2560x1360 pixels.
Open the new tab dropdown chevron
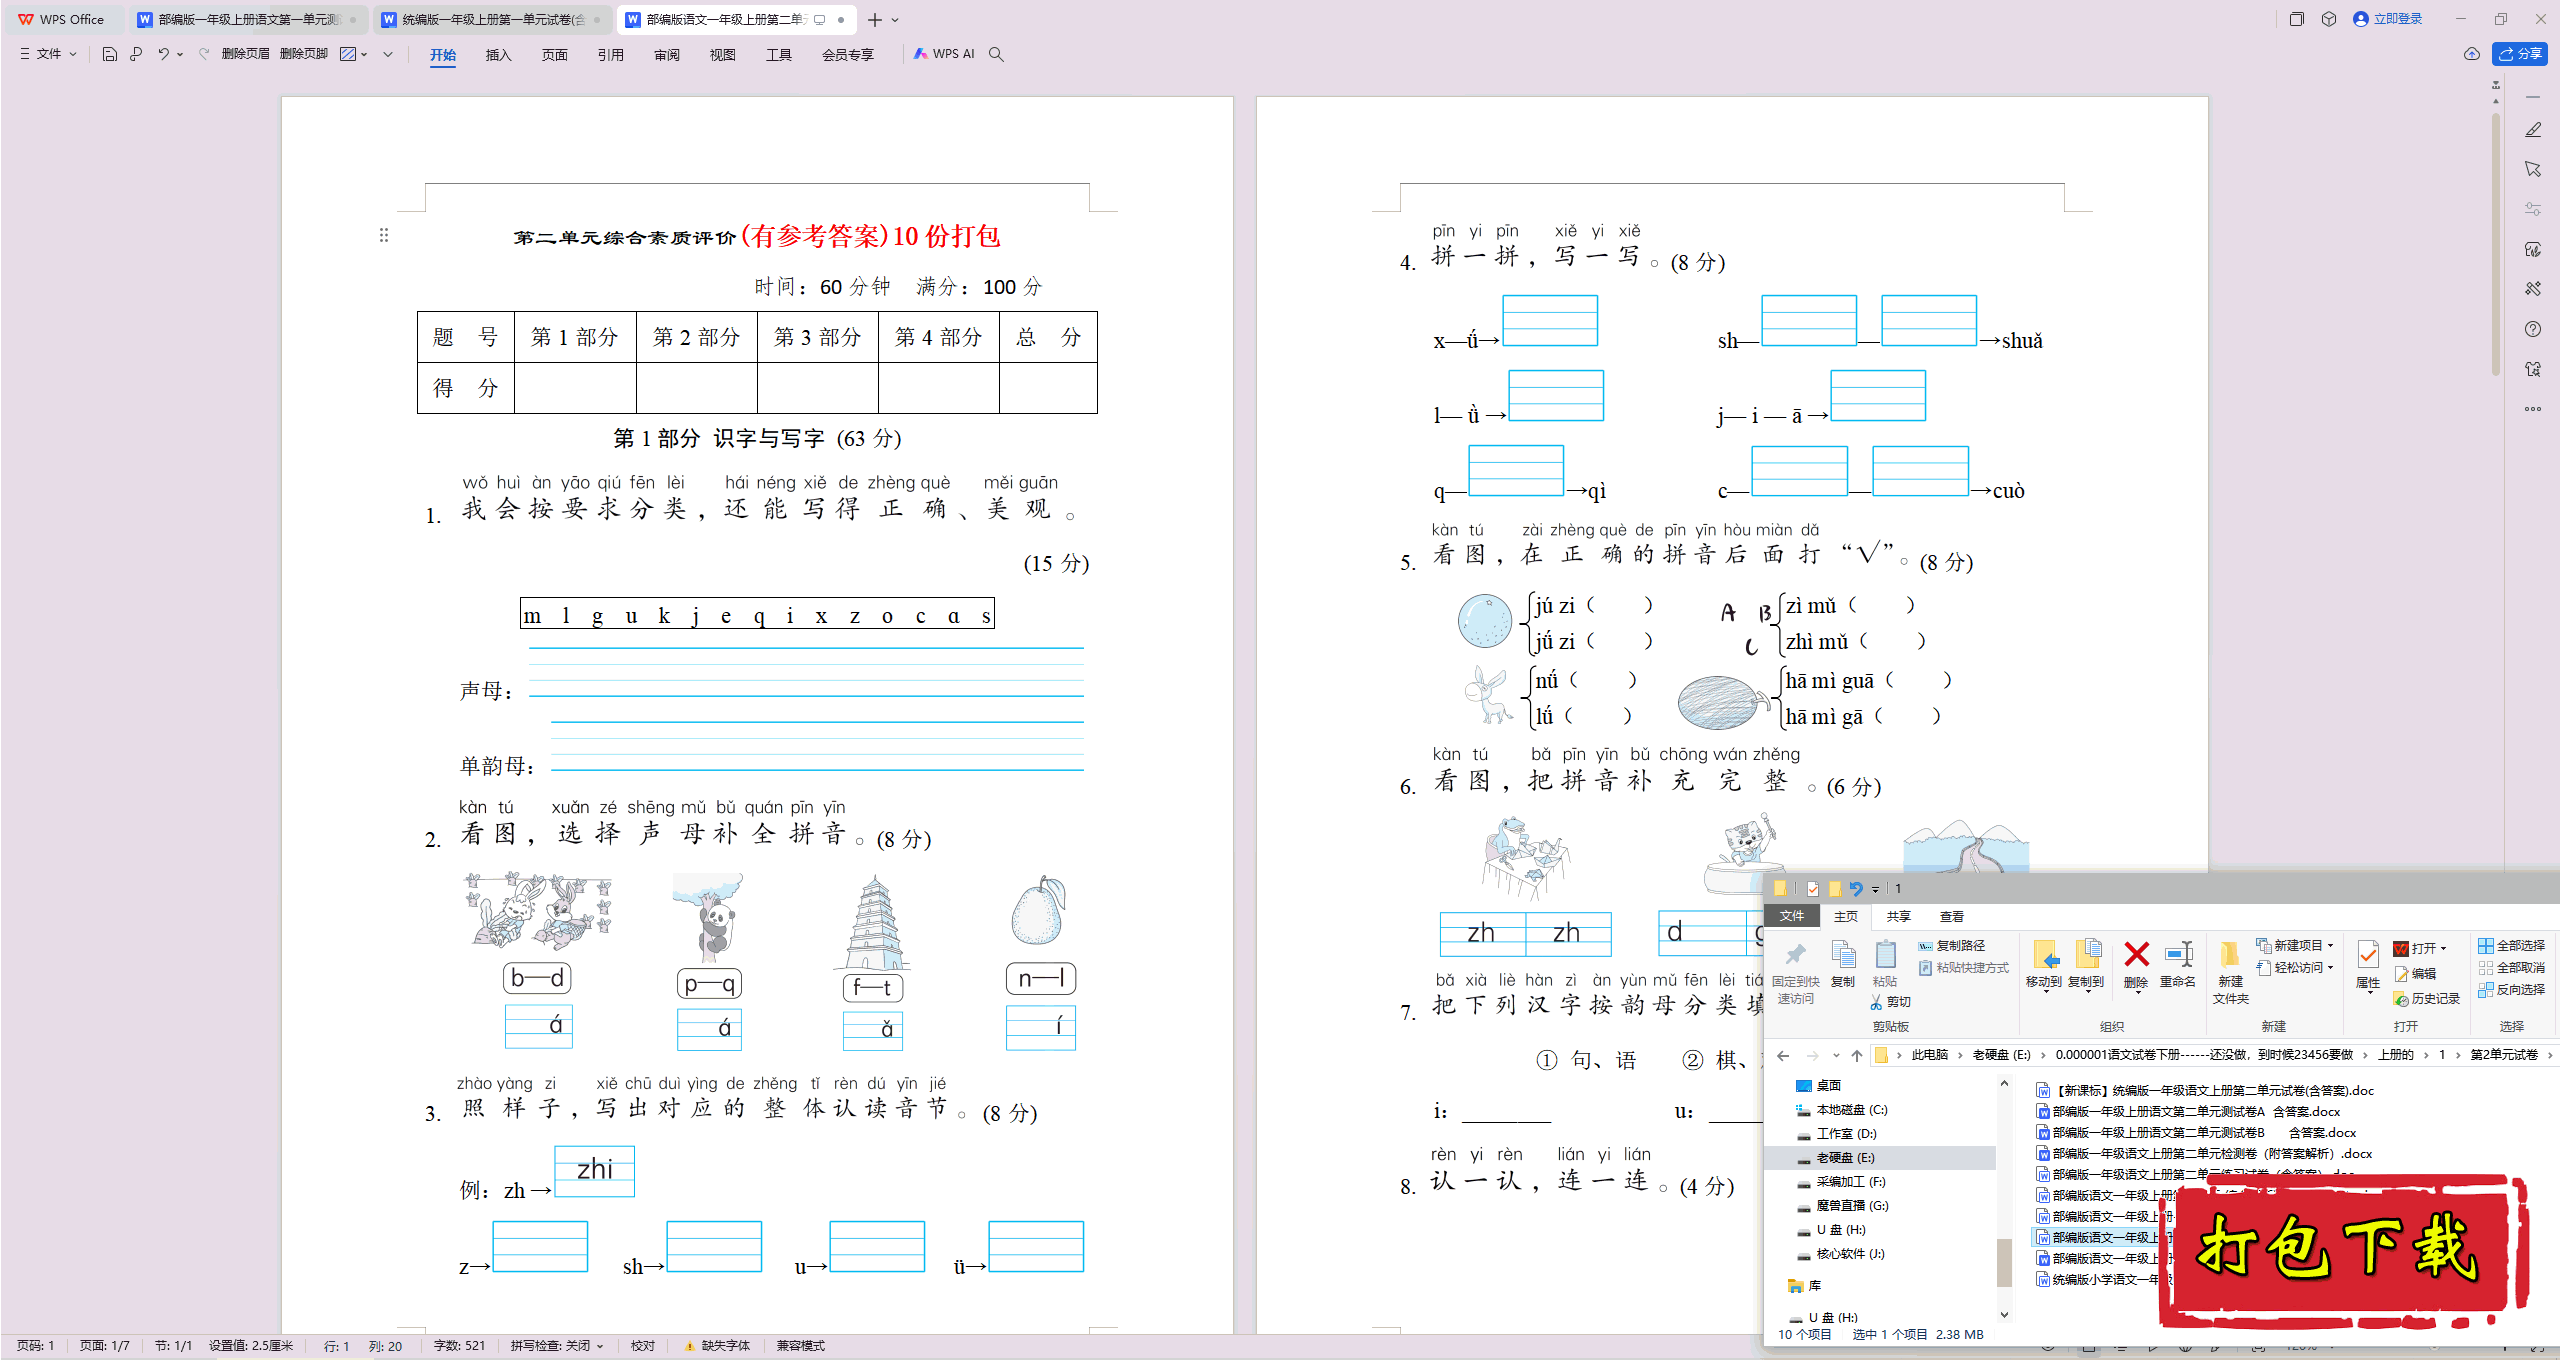pyautogui.click(x=895, y=20)
